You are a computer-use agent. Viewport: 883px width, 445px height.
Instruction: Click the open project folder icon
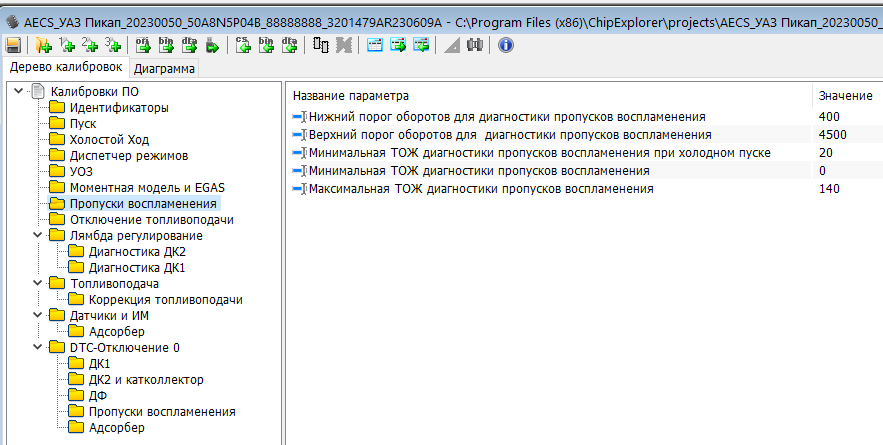(x=43, y=45)
